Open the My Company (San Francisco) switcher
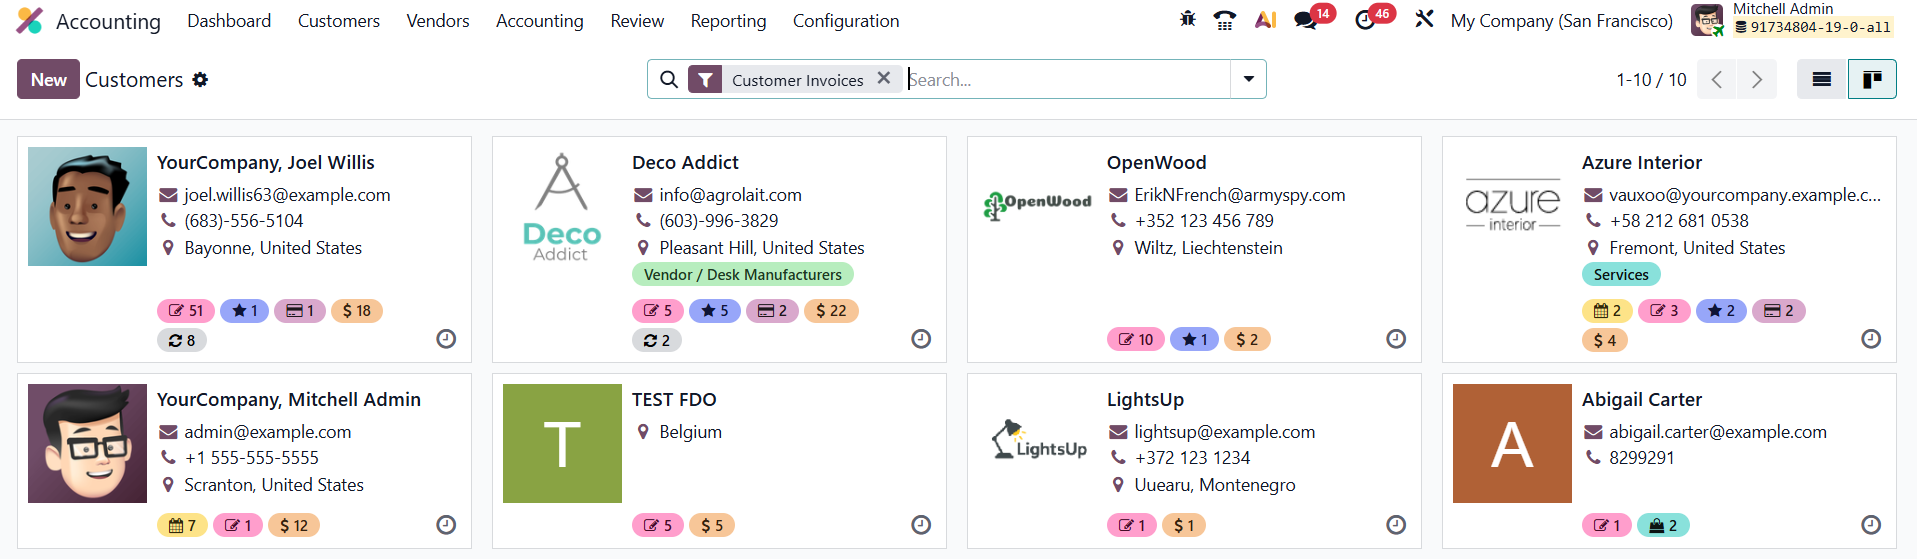1917x559 pixels. 1561,21
